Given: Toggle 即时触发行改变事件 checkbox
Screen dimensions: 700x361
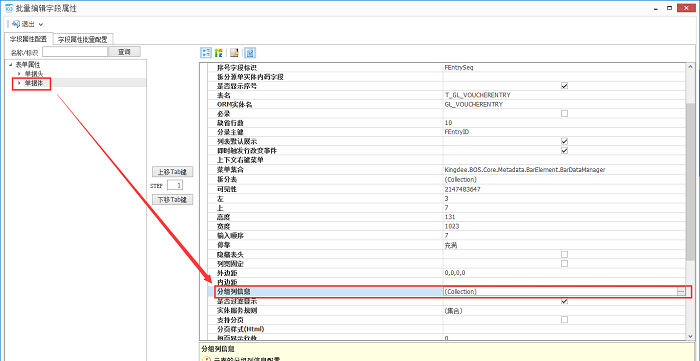Looking at the screenshot, I should click(x=564, y=151).
